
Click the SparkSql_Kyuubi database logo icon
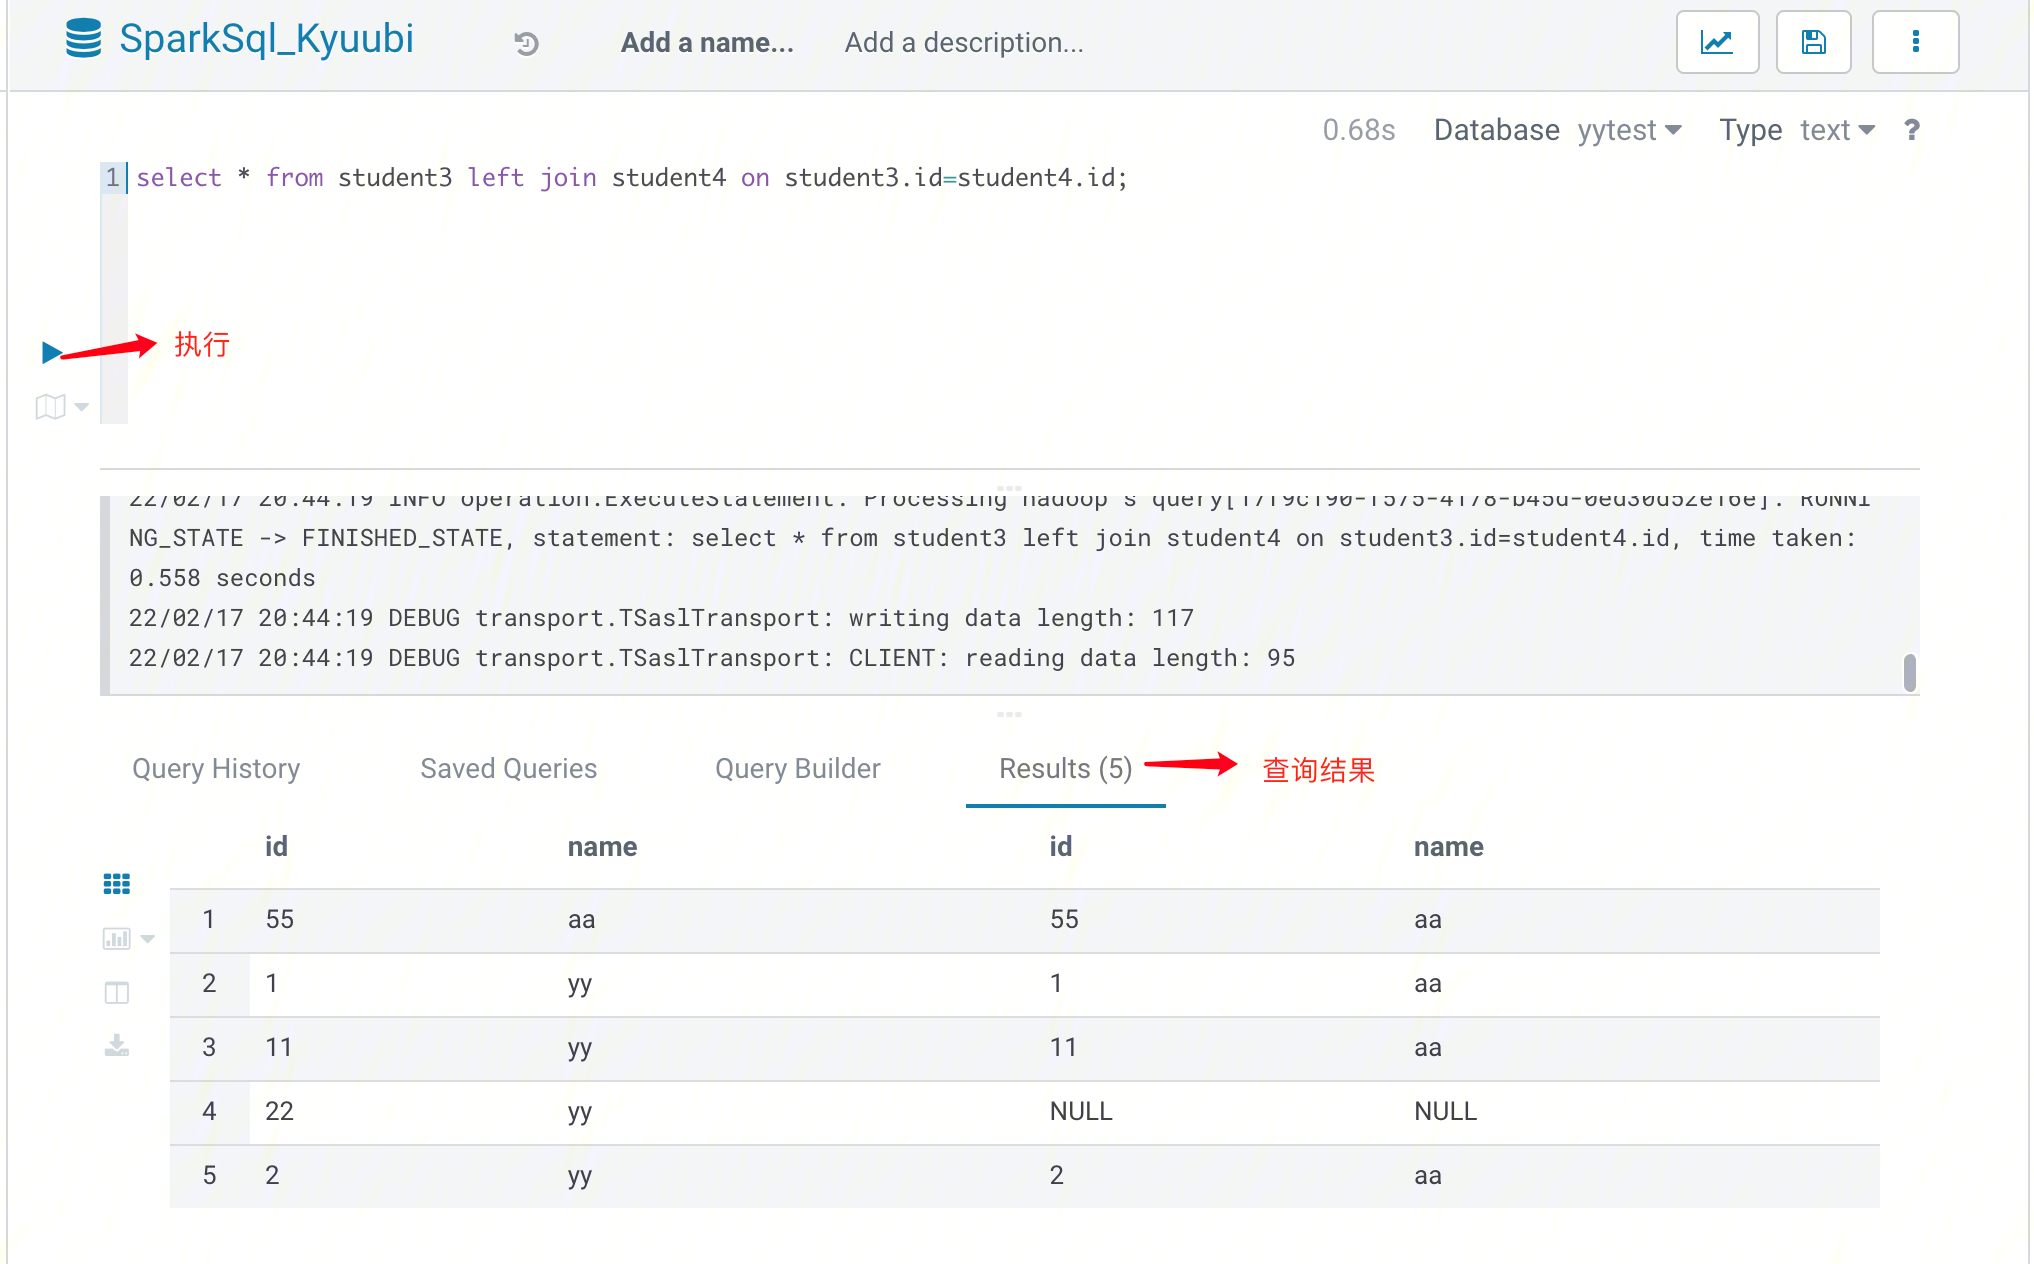pos(83,39)
